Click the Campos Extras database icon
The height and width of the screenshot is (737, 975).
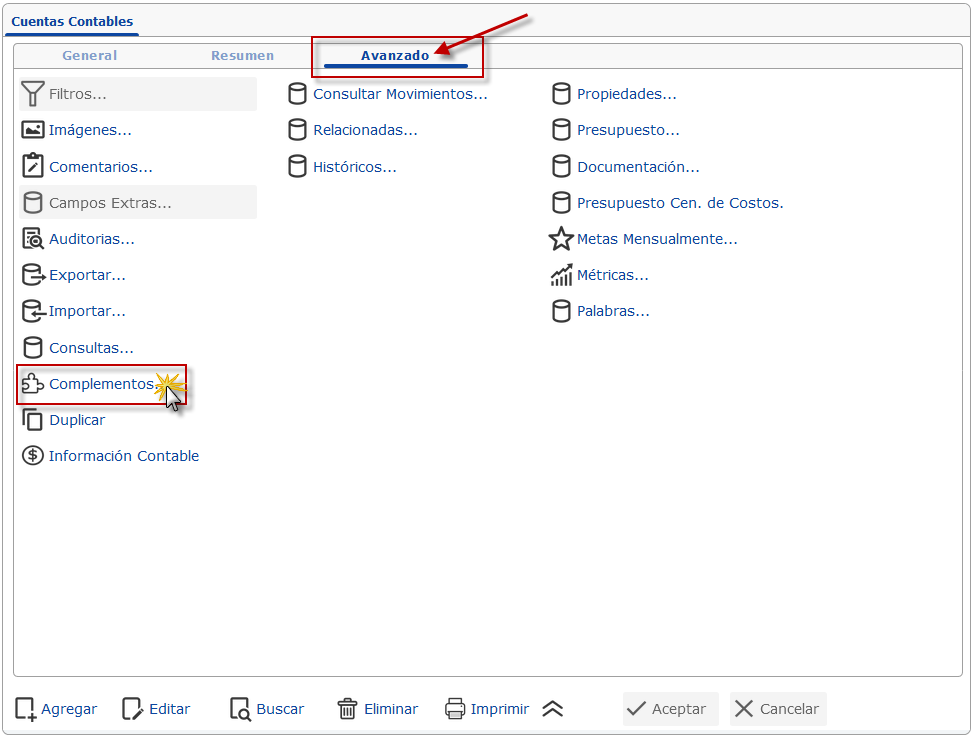[x=33, y=203]
